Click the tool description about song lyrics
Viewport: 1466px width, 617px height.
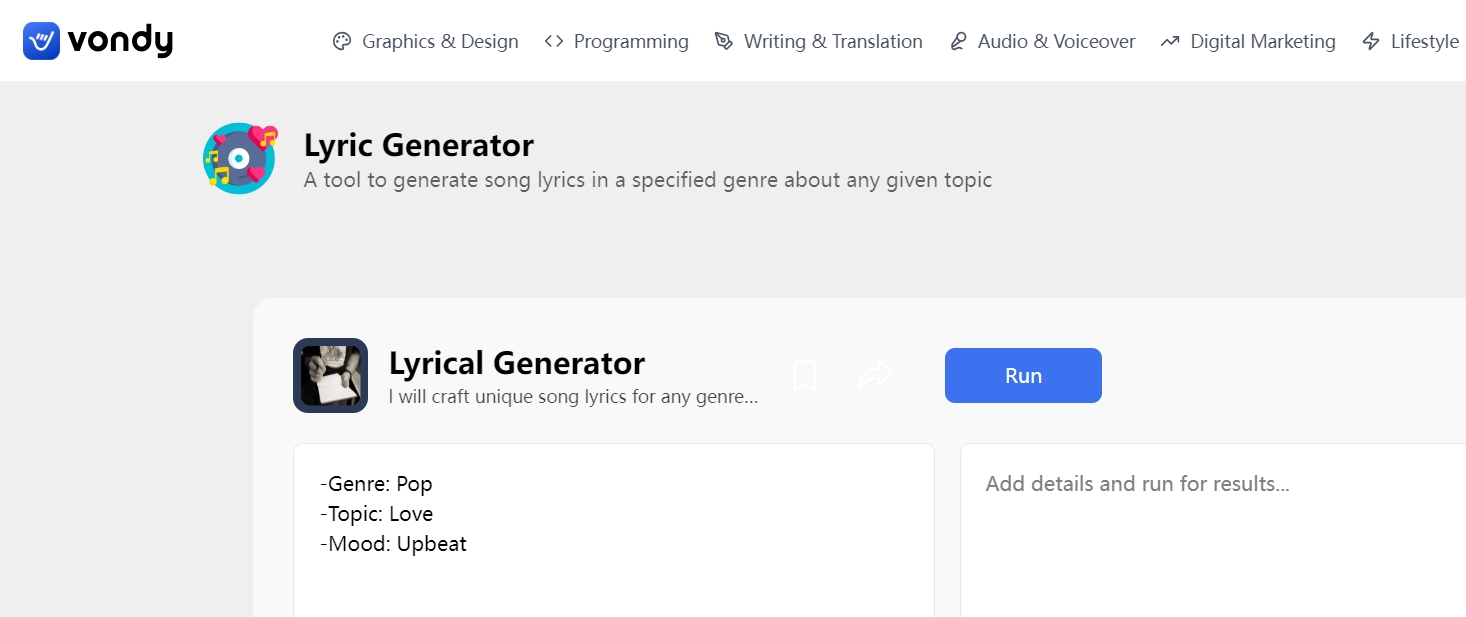pyautogui.click(x=648, y=181)
